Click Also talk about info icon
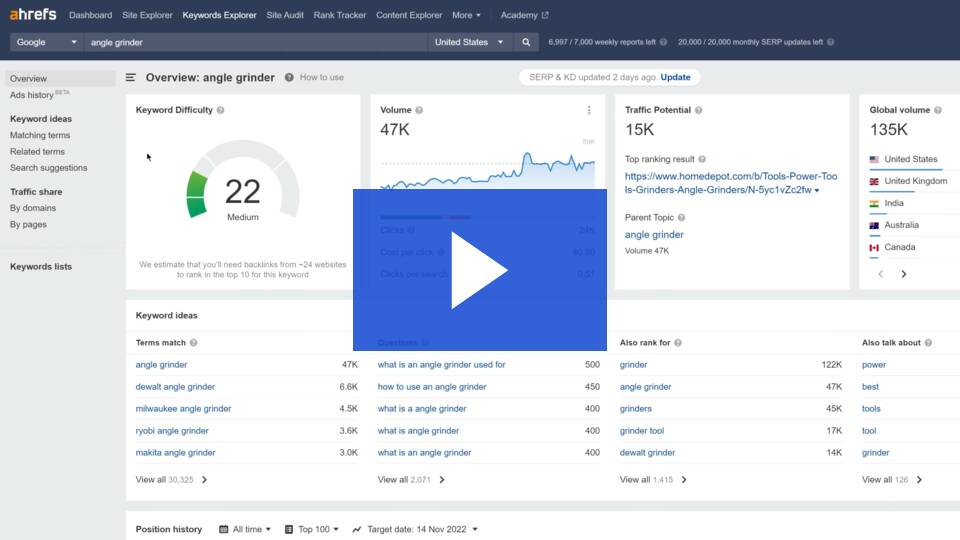Screen dimensions: 960x540 tap(928, 343)
